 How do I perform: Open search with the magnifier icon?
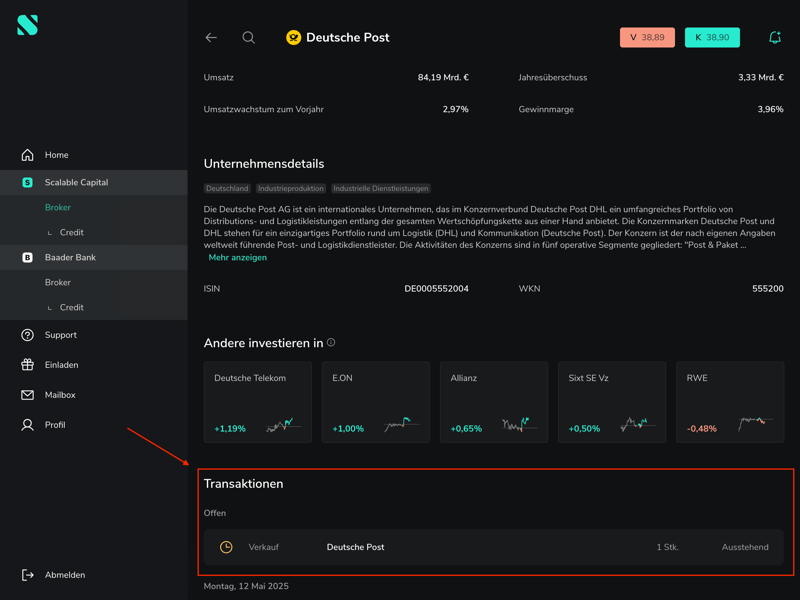click(248, 37)
